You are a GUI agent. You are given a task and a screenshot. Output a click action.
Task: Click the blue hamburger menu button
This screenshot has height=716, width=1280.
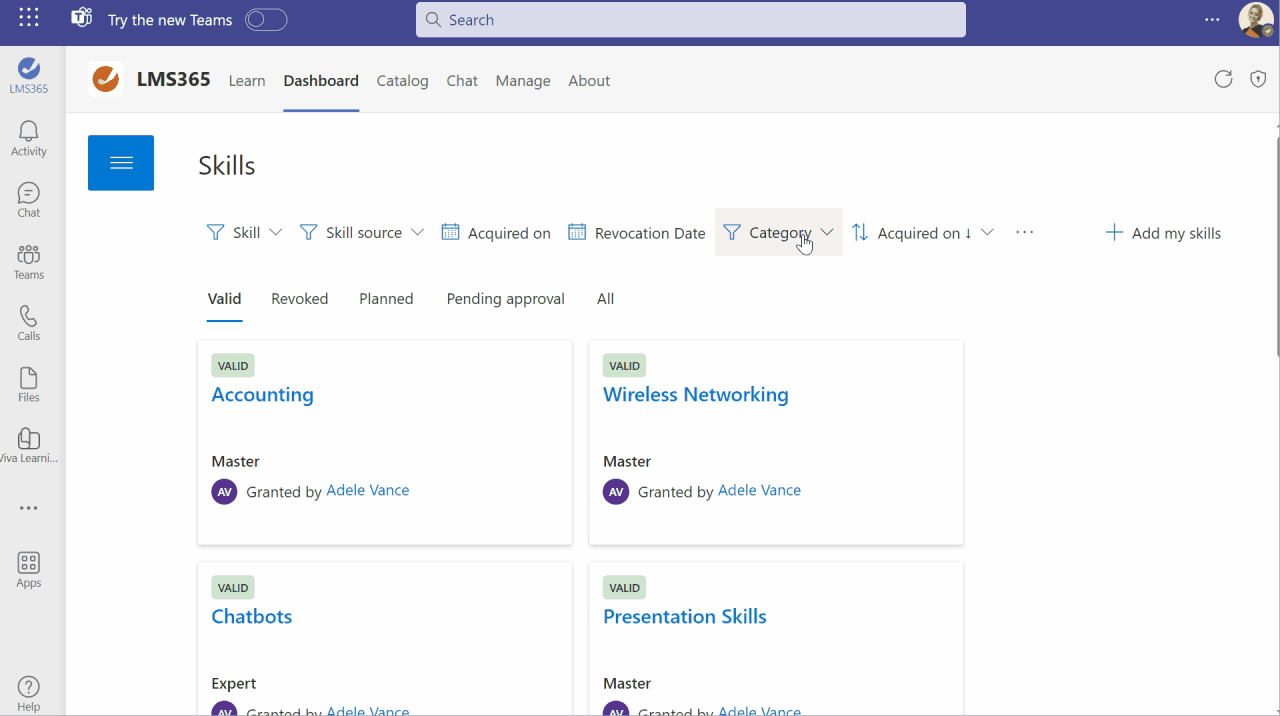(x=121, y=163)
